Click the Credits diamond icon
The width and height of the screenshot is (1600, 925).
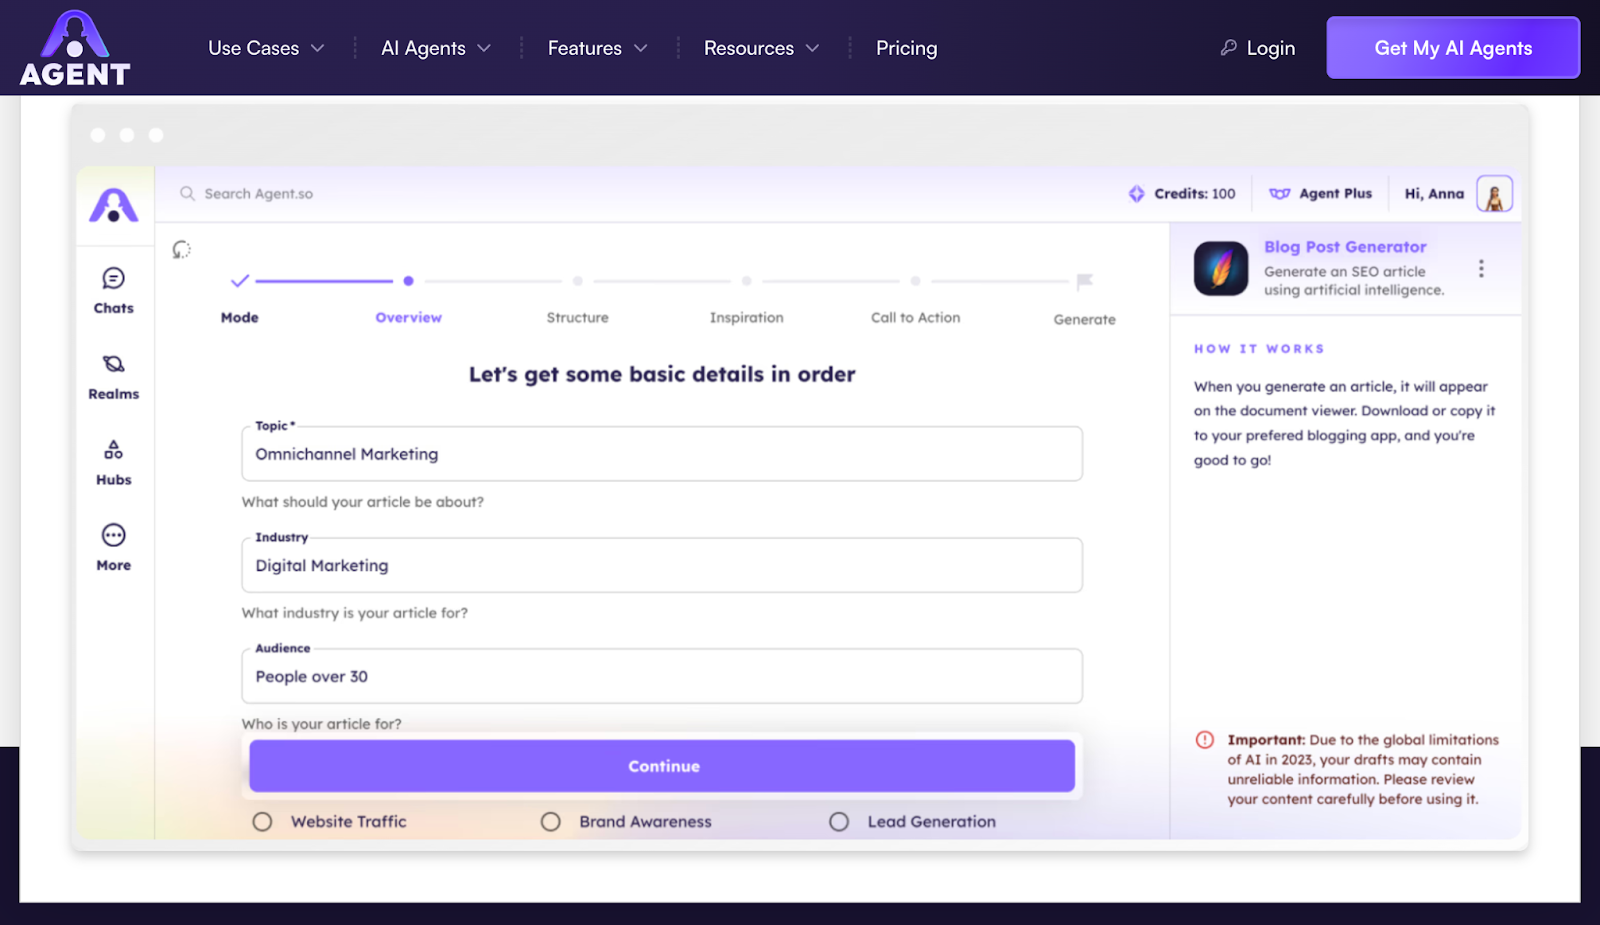[1137, 194]
